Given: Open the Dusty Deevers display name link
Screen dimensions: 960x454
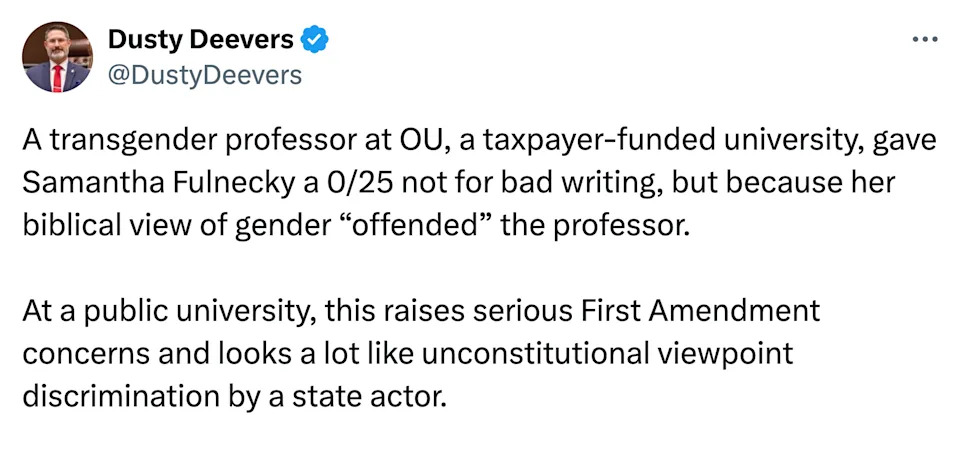Looking at the screenshot, I should click(x=200, y=41).
